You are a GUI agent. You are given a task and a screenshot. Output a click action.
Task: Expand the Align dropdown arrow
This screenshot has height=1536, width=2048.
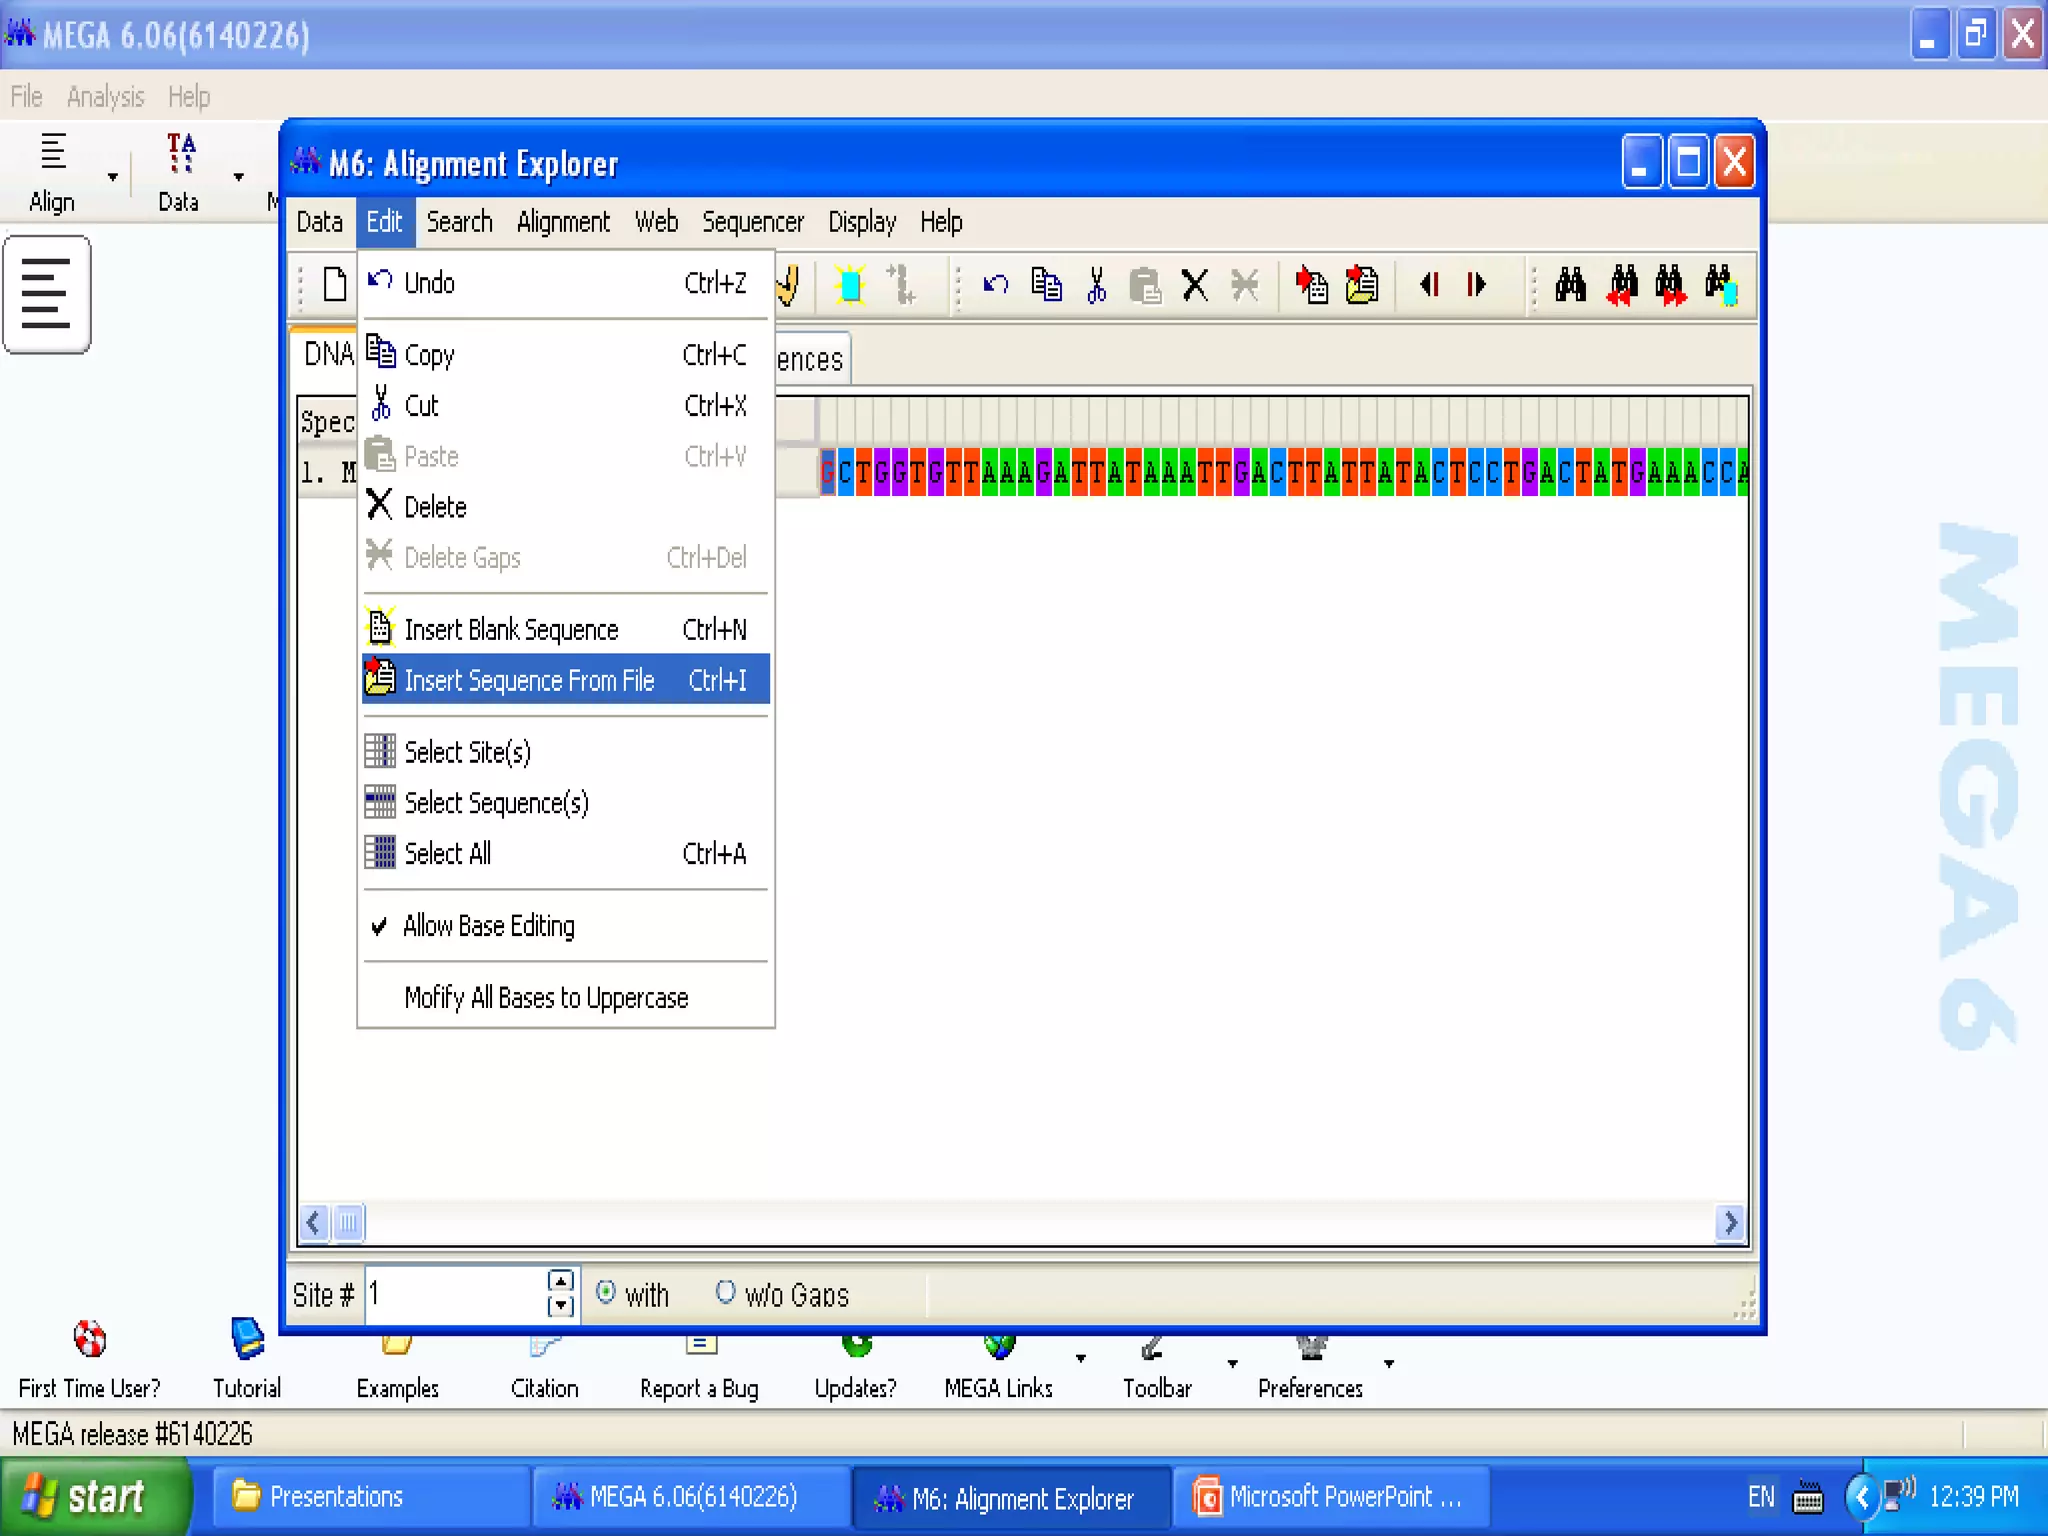click(113, 177)
